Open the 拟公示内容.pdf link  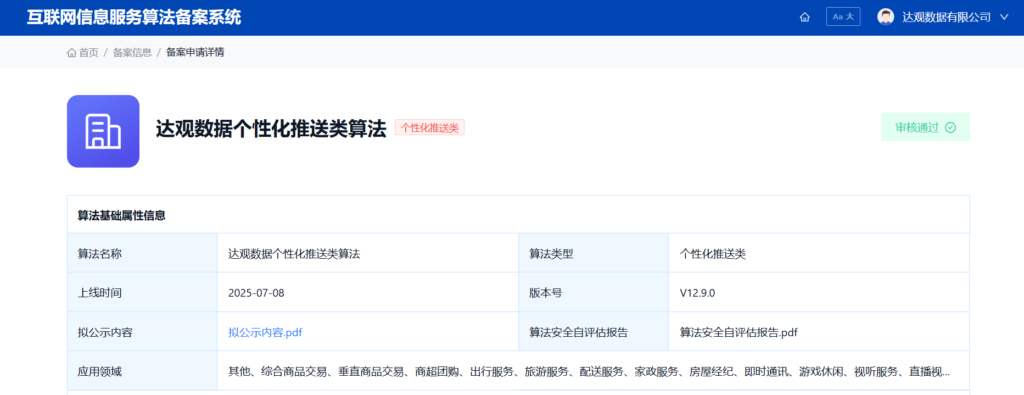(265, 332)
